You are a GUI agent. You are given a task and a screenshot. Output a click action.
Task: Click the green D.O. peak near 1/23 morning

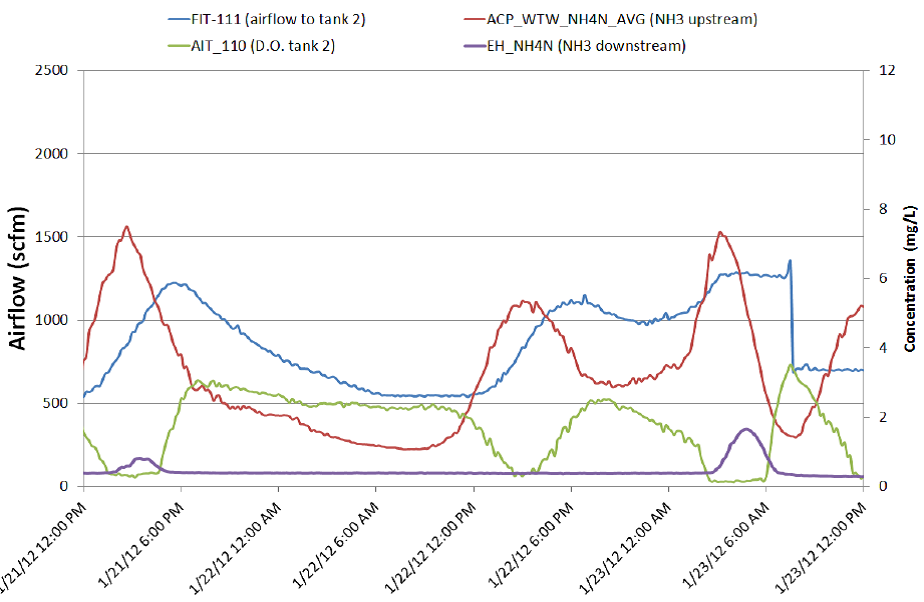(x=791, y=365)
